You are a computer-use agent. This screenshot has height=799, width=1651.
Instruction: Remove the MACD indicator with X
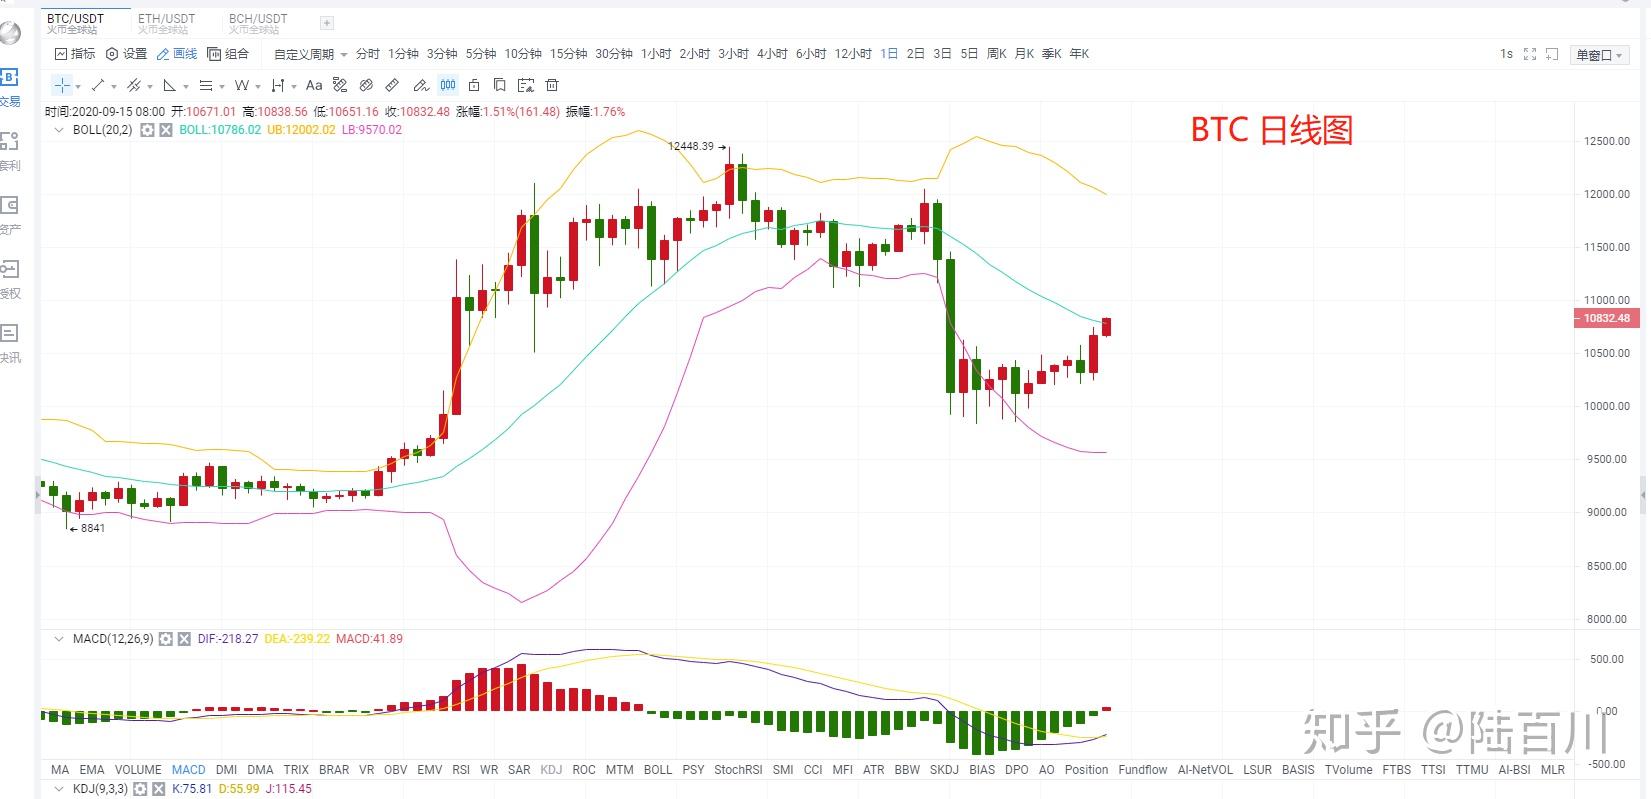(x=184, y=638)
